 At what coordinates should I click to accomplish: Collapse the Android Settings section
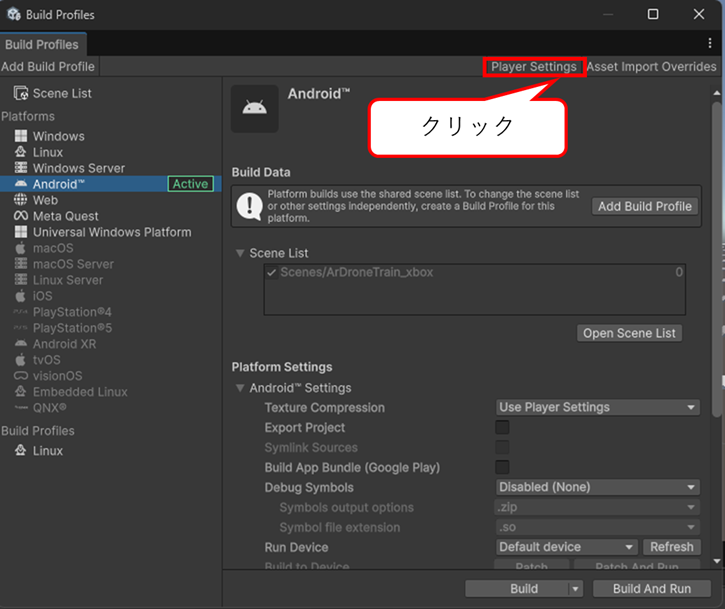(x=240, y=388)
